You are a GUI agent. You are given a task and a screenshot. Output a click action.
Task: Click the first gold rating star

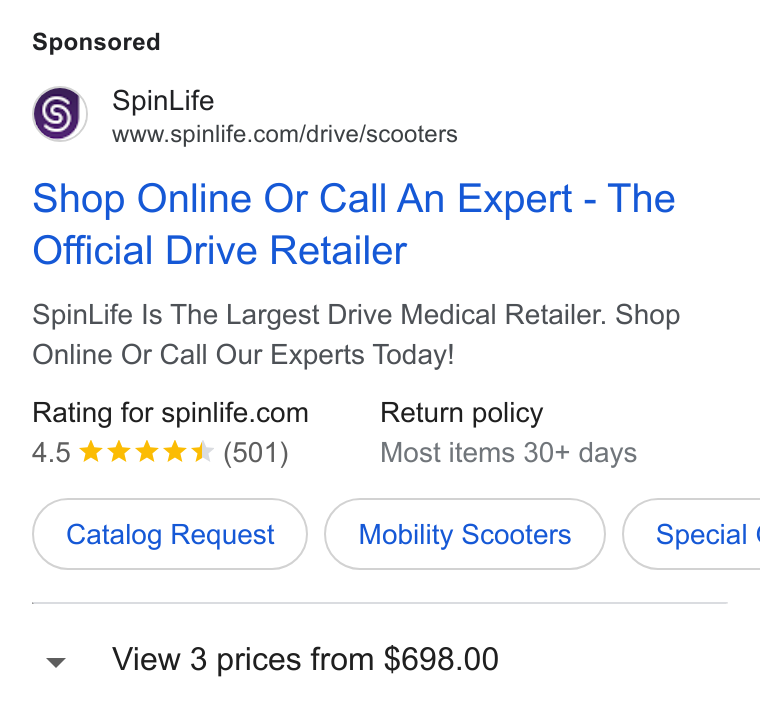coord(91,452)
